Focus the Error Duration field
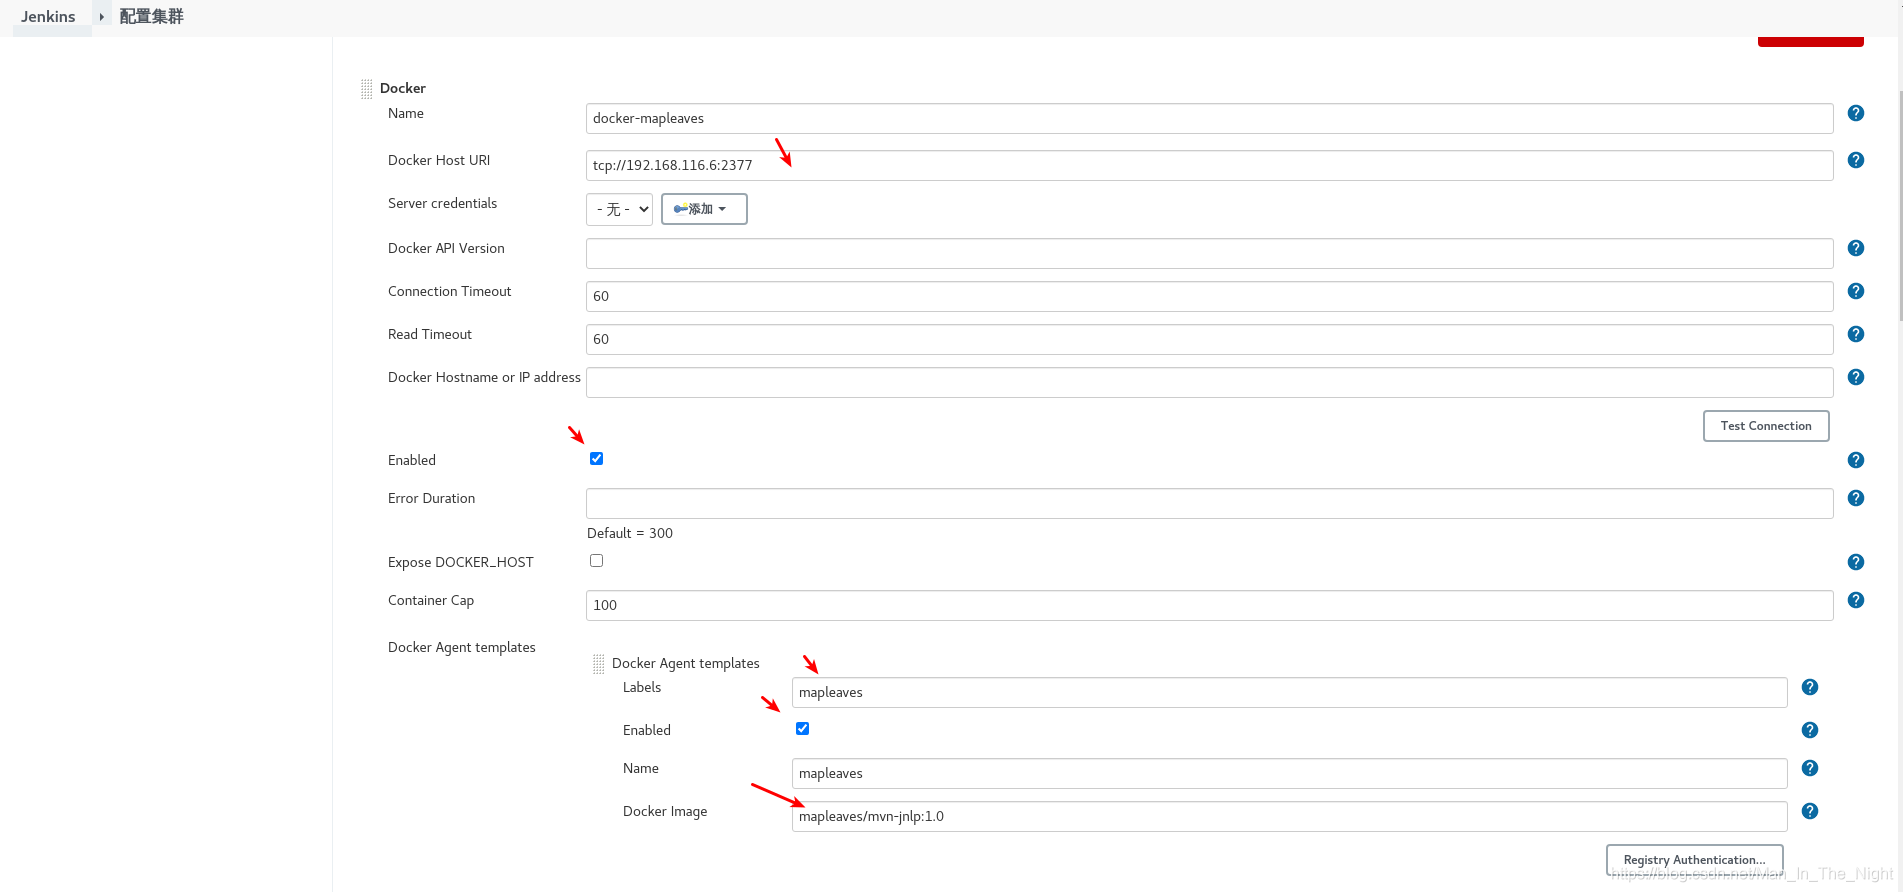 coord(1209,503)
